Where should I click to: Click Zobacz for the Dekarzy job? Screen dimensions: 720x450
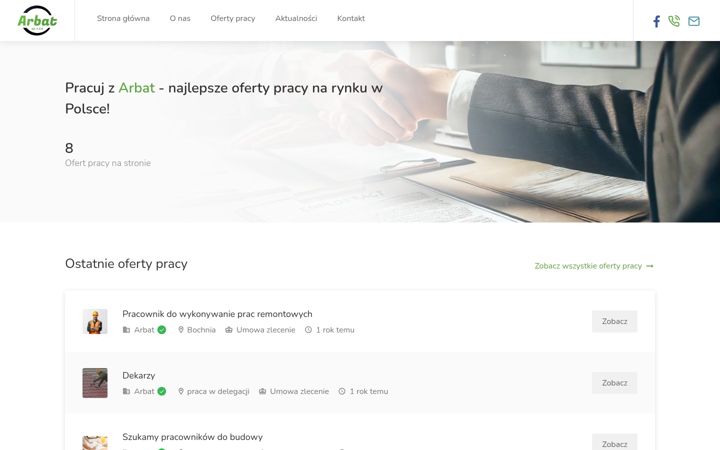614,383
